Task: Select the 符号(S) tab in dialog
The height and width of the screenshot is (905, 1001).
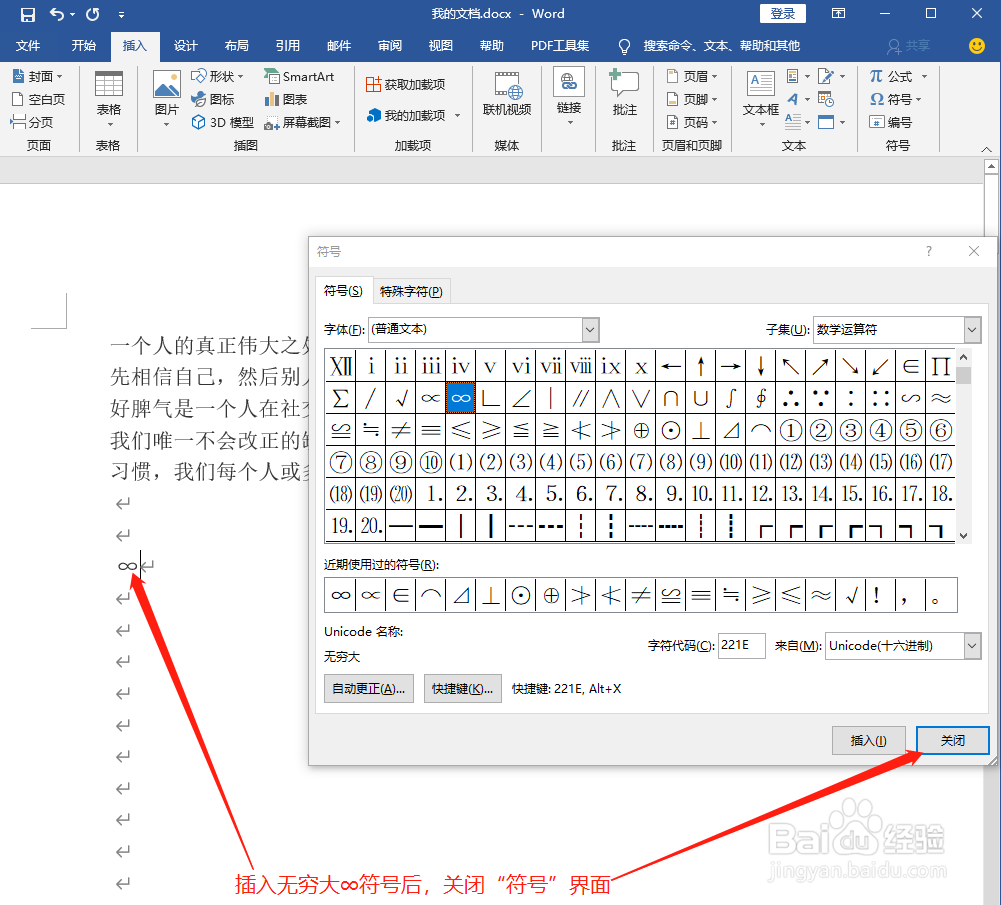Action: (x=343, y=291)
